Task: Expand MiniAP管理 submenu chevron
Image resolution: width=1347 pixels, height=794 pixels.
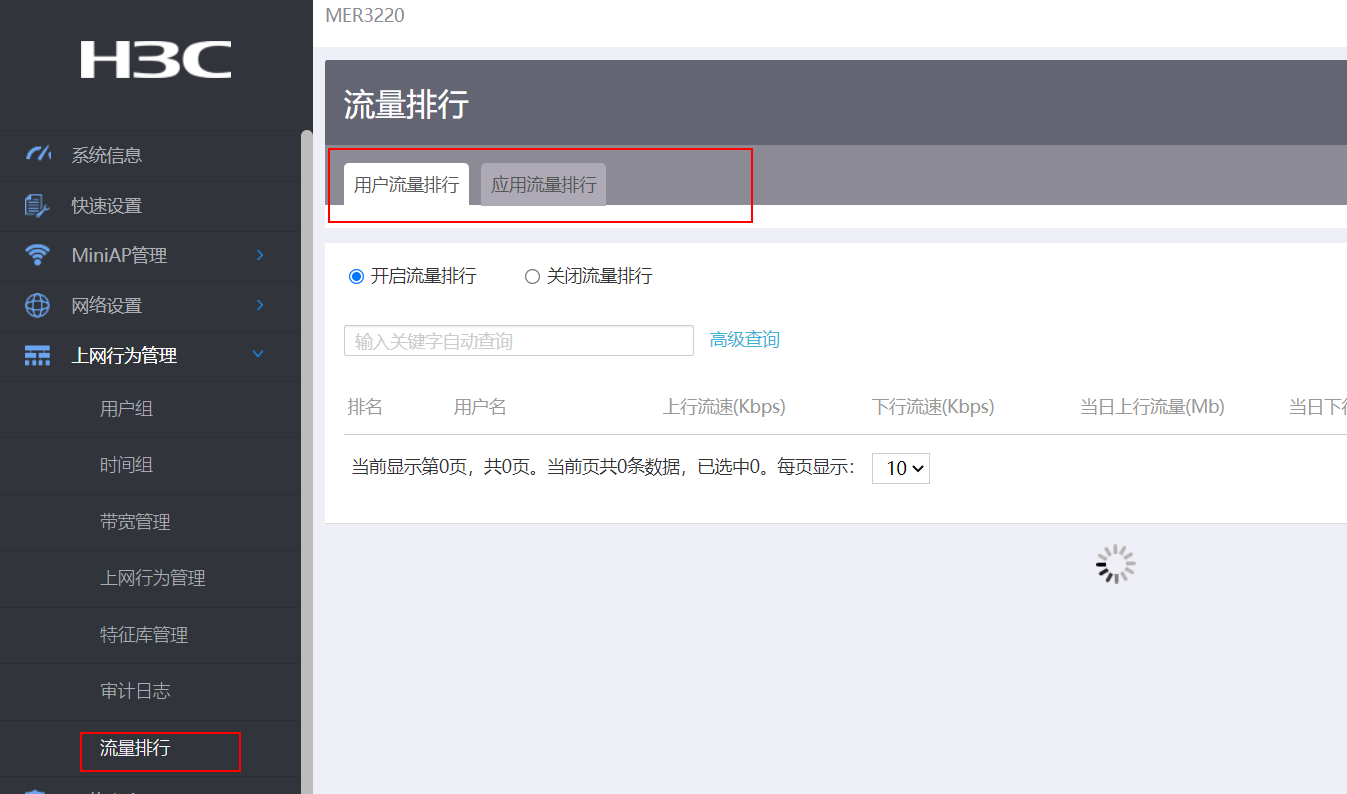Action: tap(260, 255)
